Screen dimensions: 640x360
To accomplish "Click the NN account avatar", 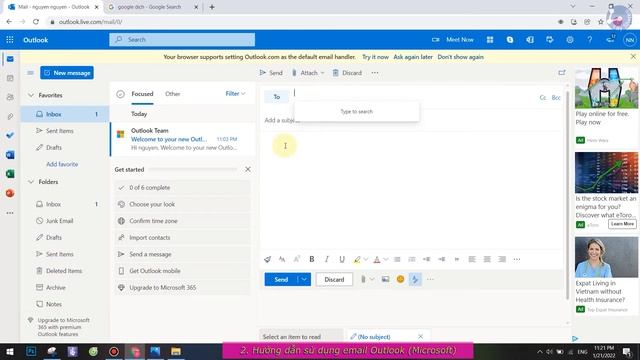I will click(x=630, y=40).
